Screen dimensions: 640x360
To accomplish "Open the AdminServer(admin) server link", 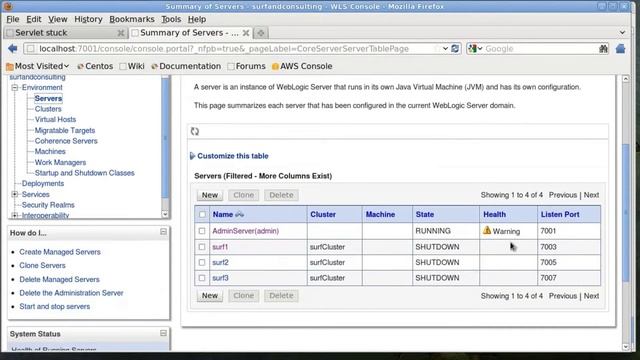I will (x=246, y=231).
